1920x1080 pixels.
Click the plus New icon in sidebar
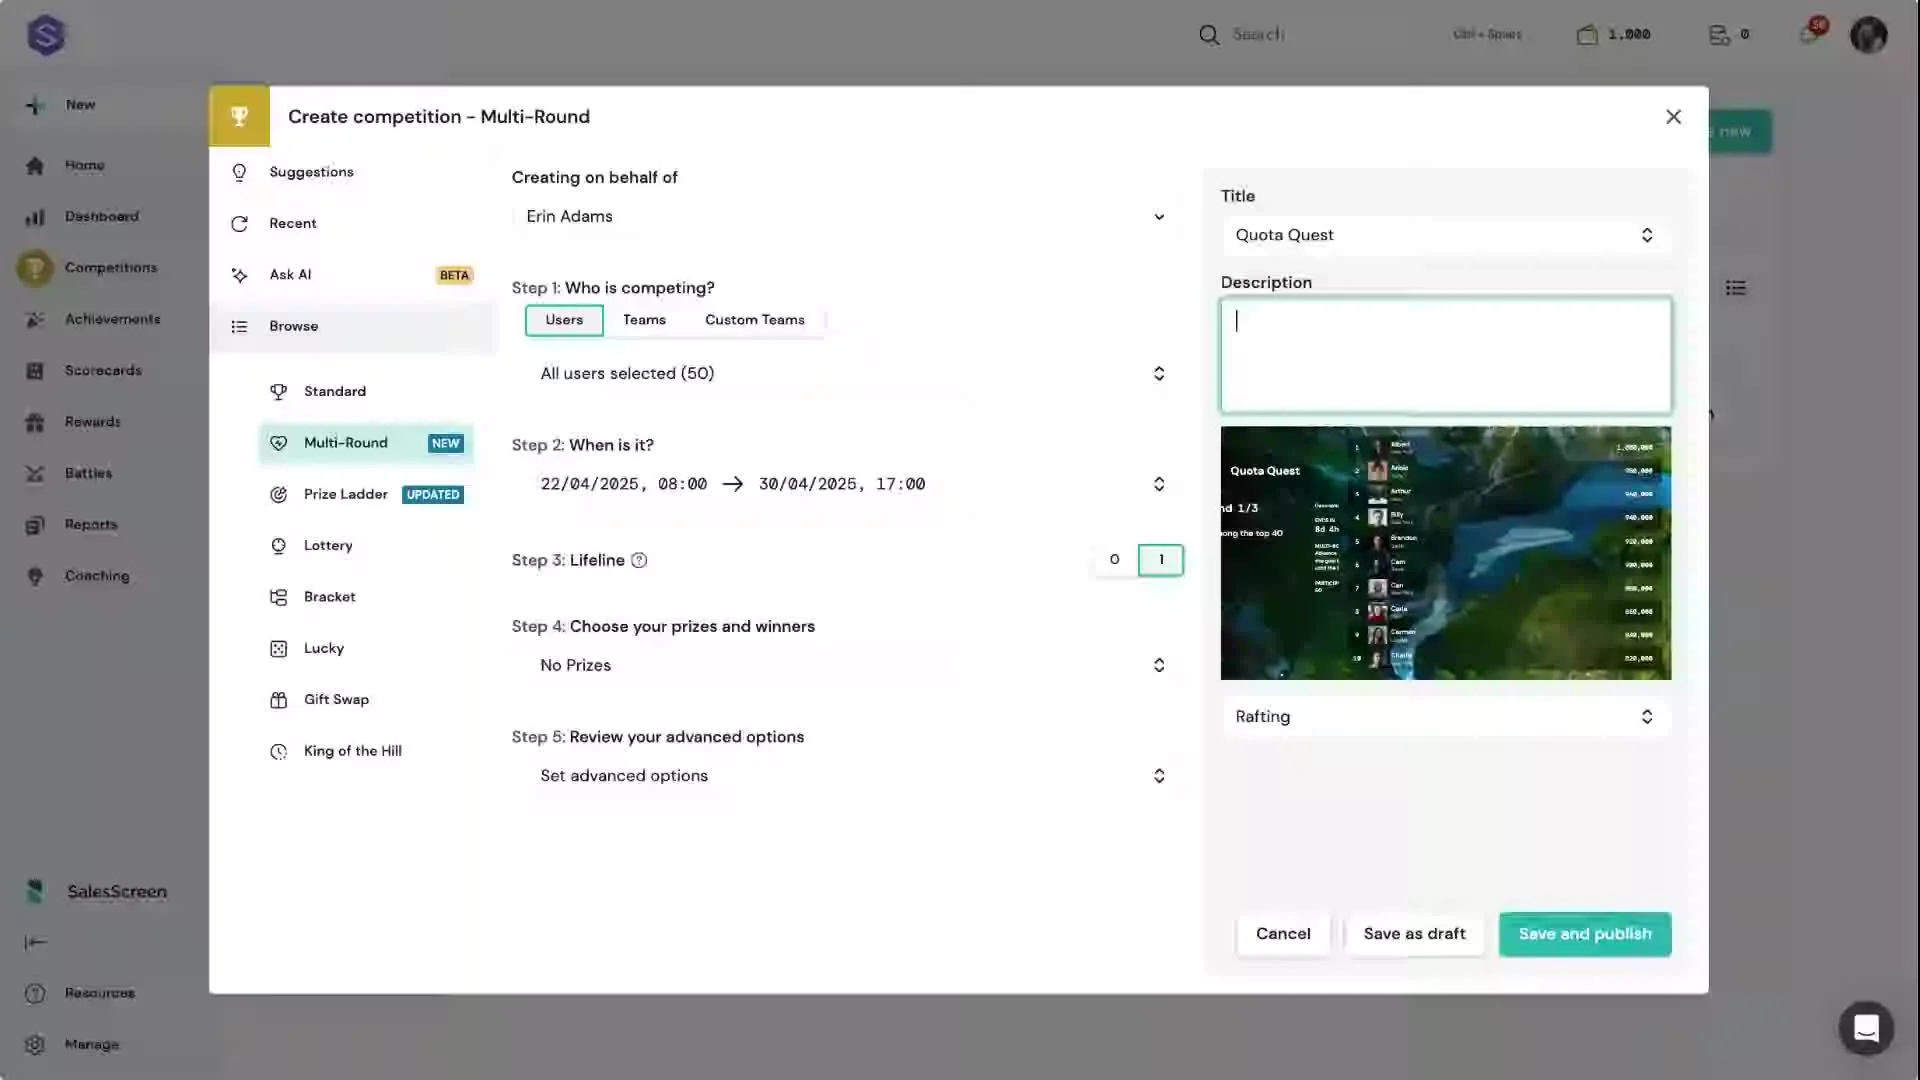35,105
